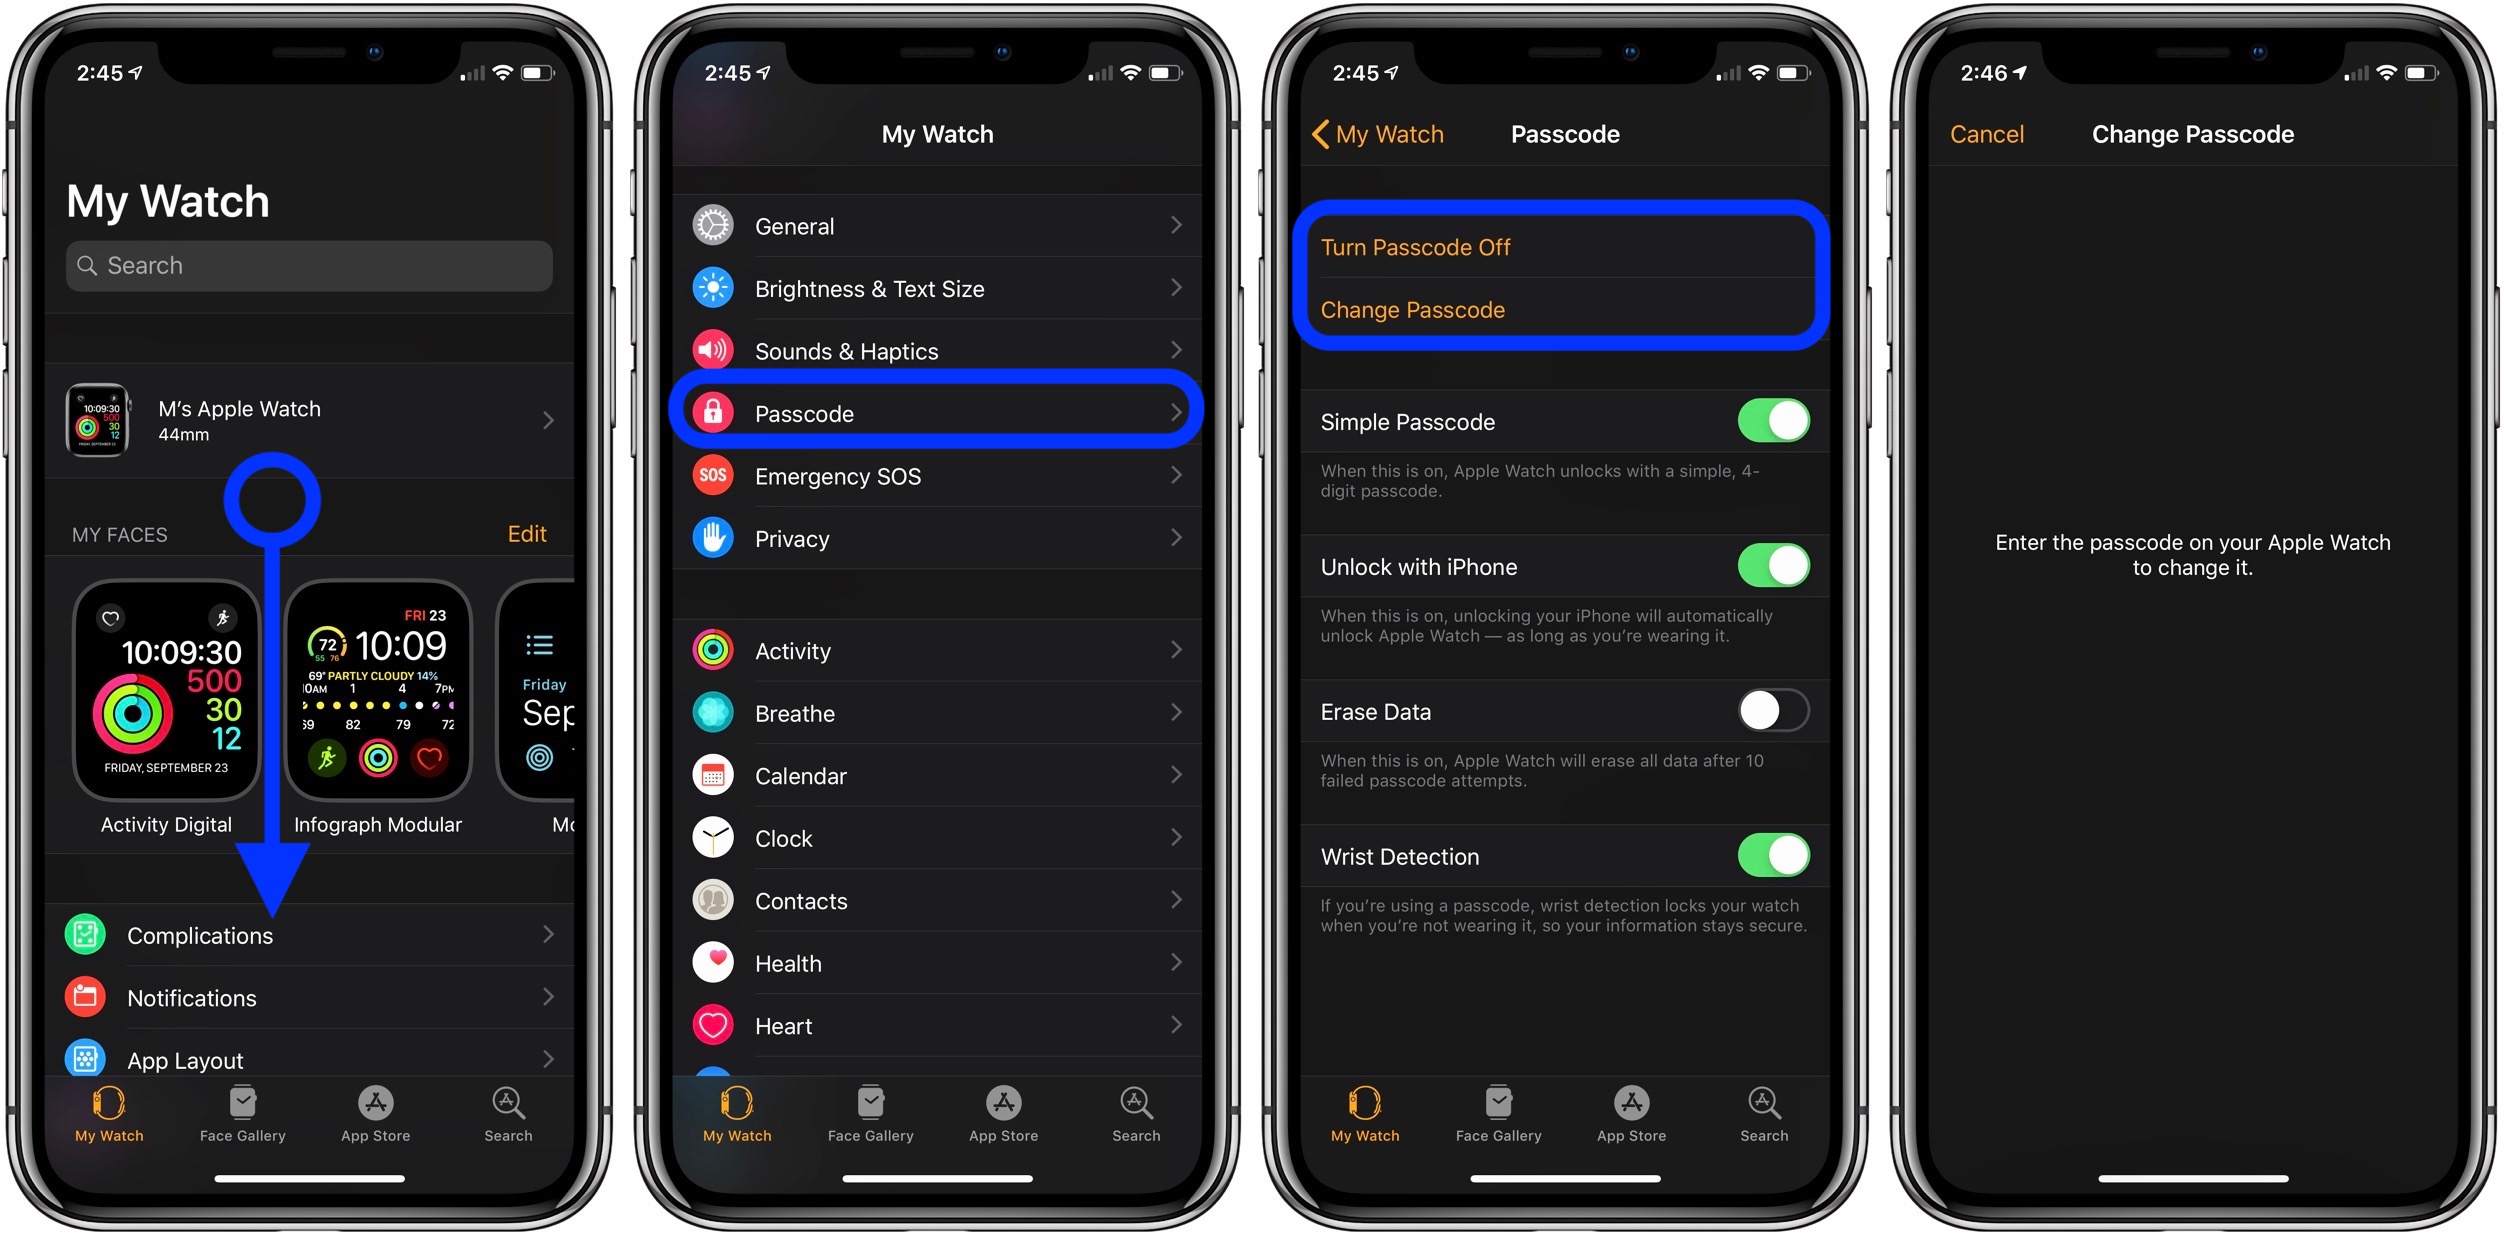Tap the Sounds & Haptics icon

coord(717,348)
